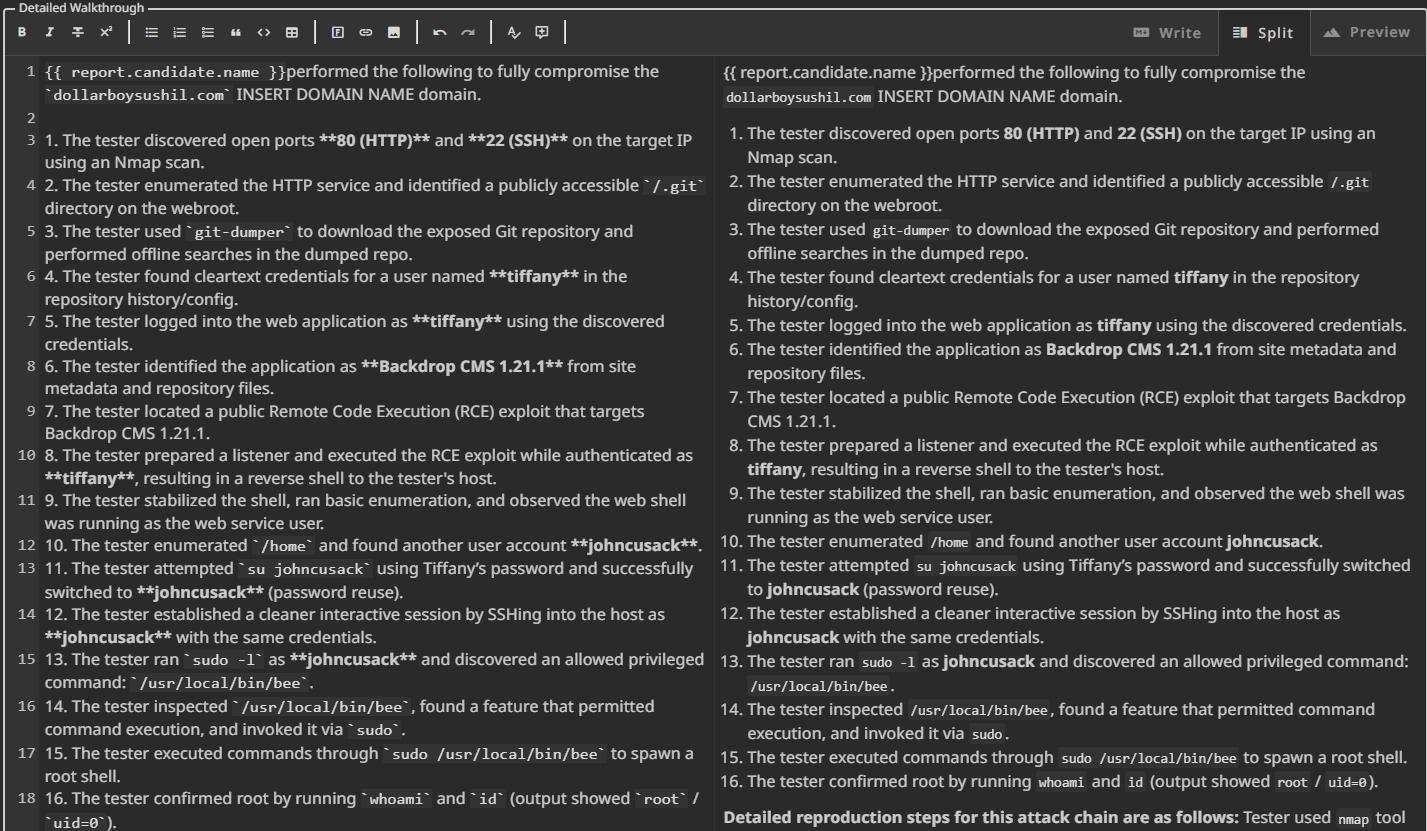
Task: Apply strikethrough formatting
Action: click(78, 33)
